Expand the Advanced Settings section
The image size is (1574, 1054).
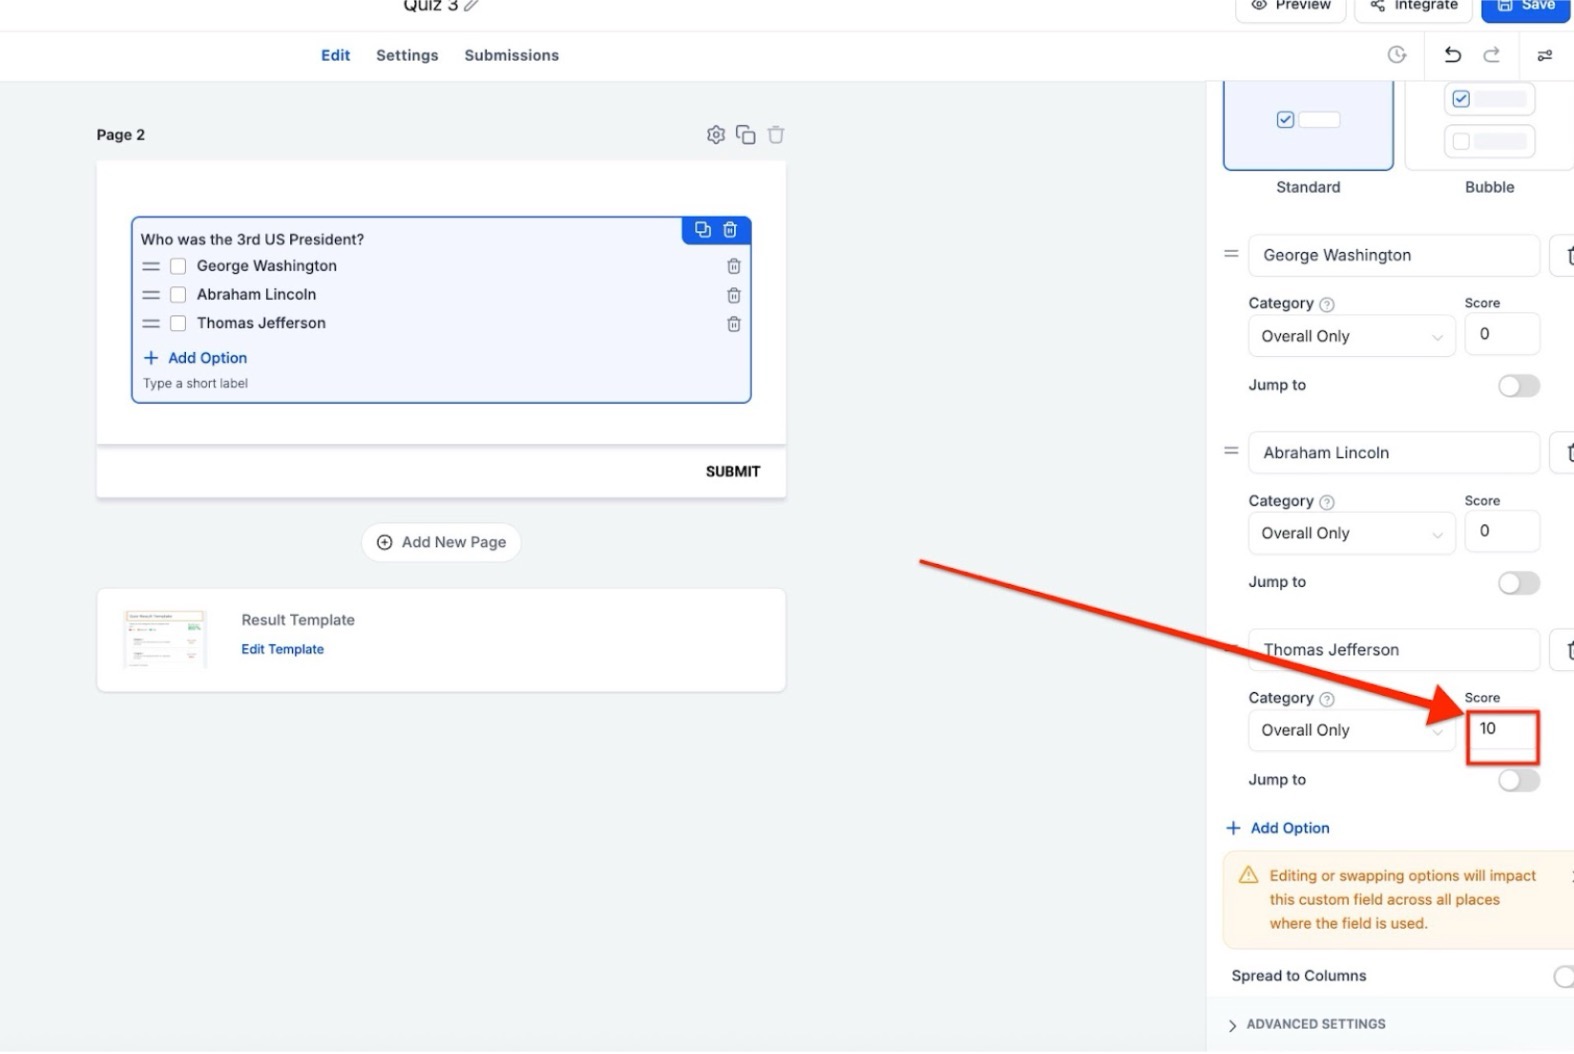pos(1315,1024)
